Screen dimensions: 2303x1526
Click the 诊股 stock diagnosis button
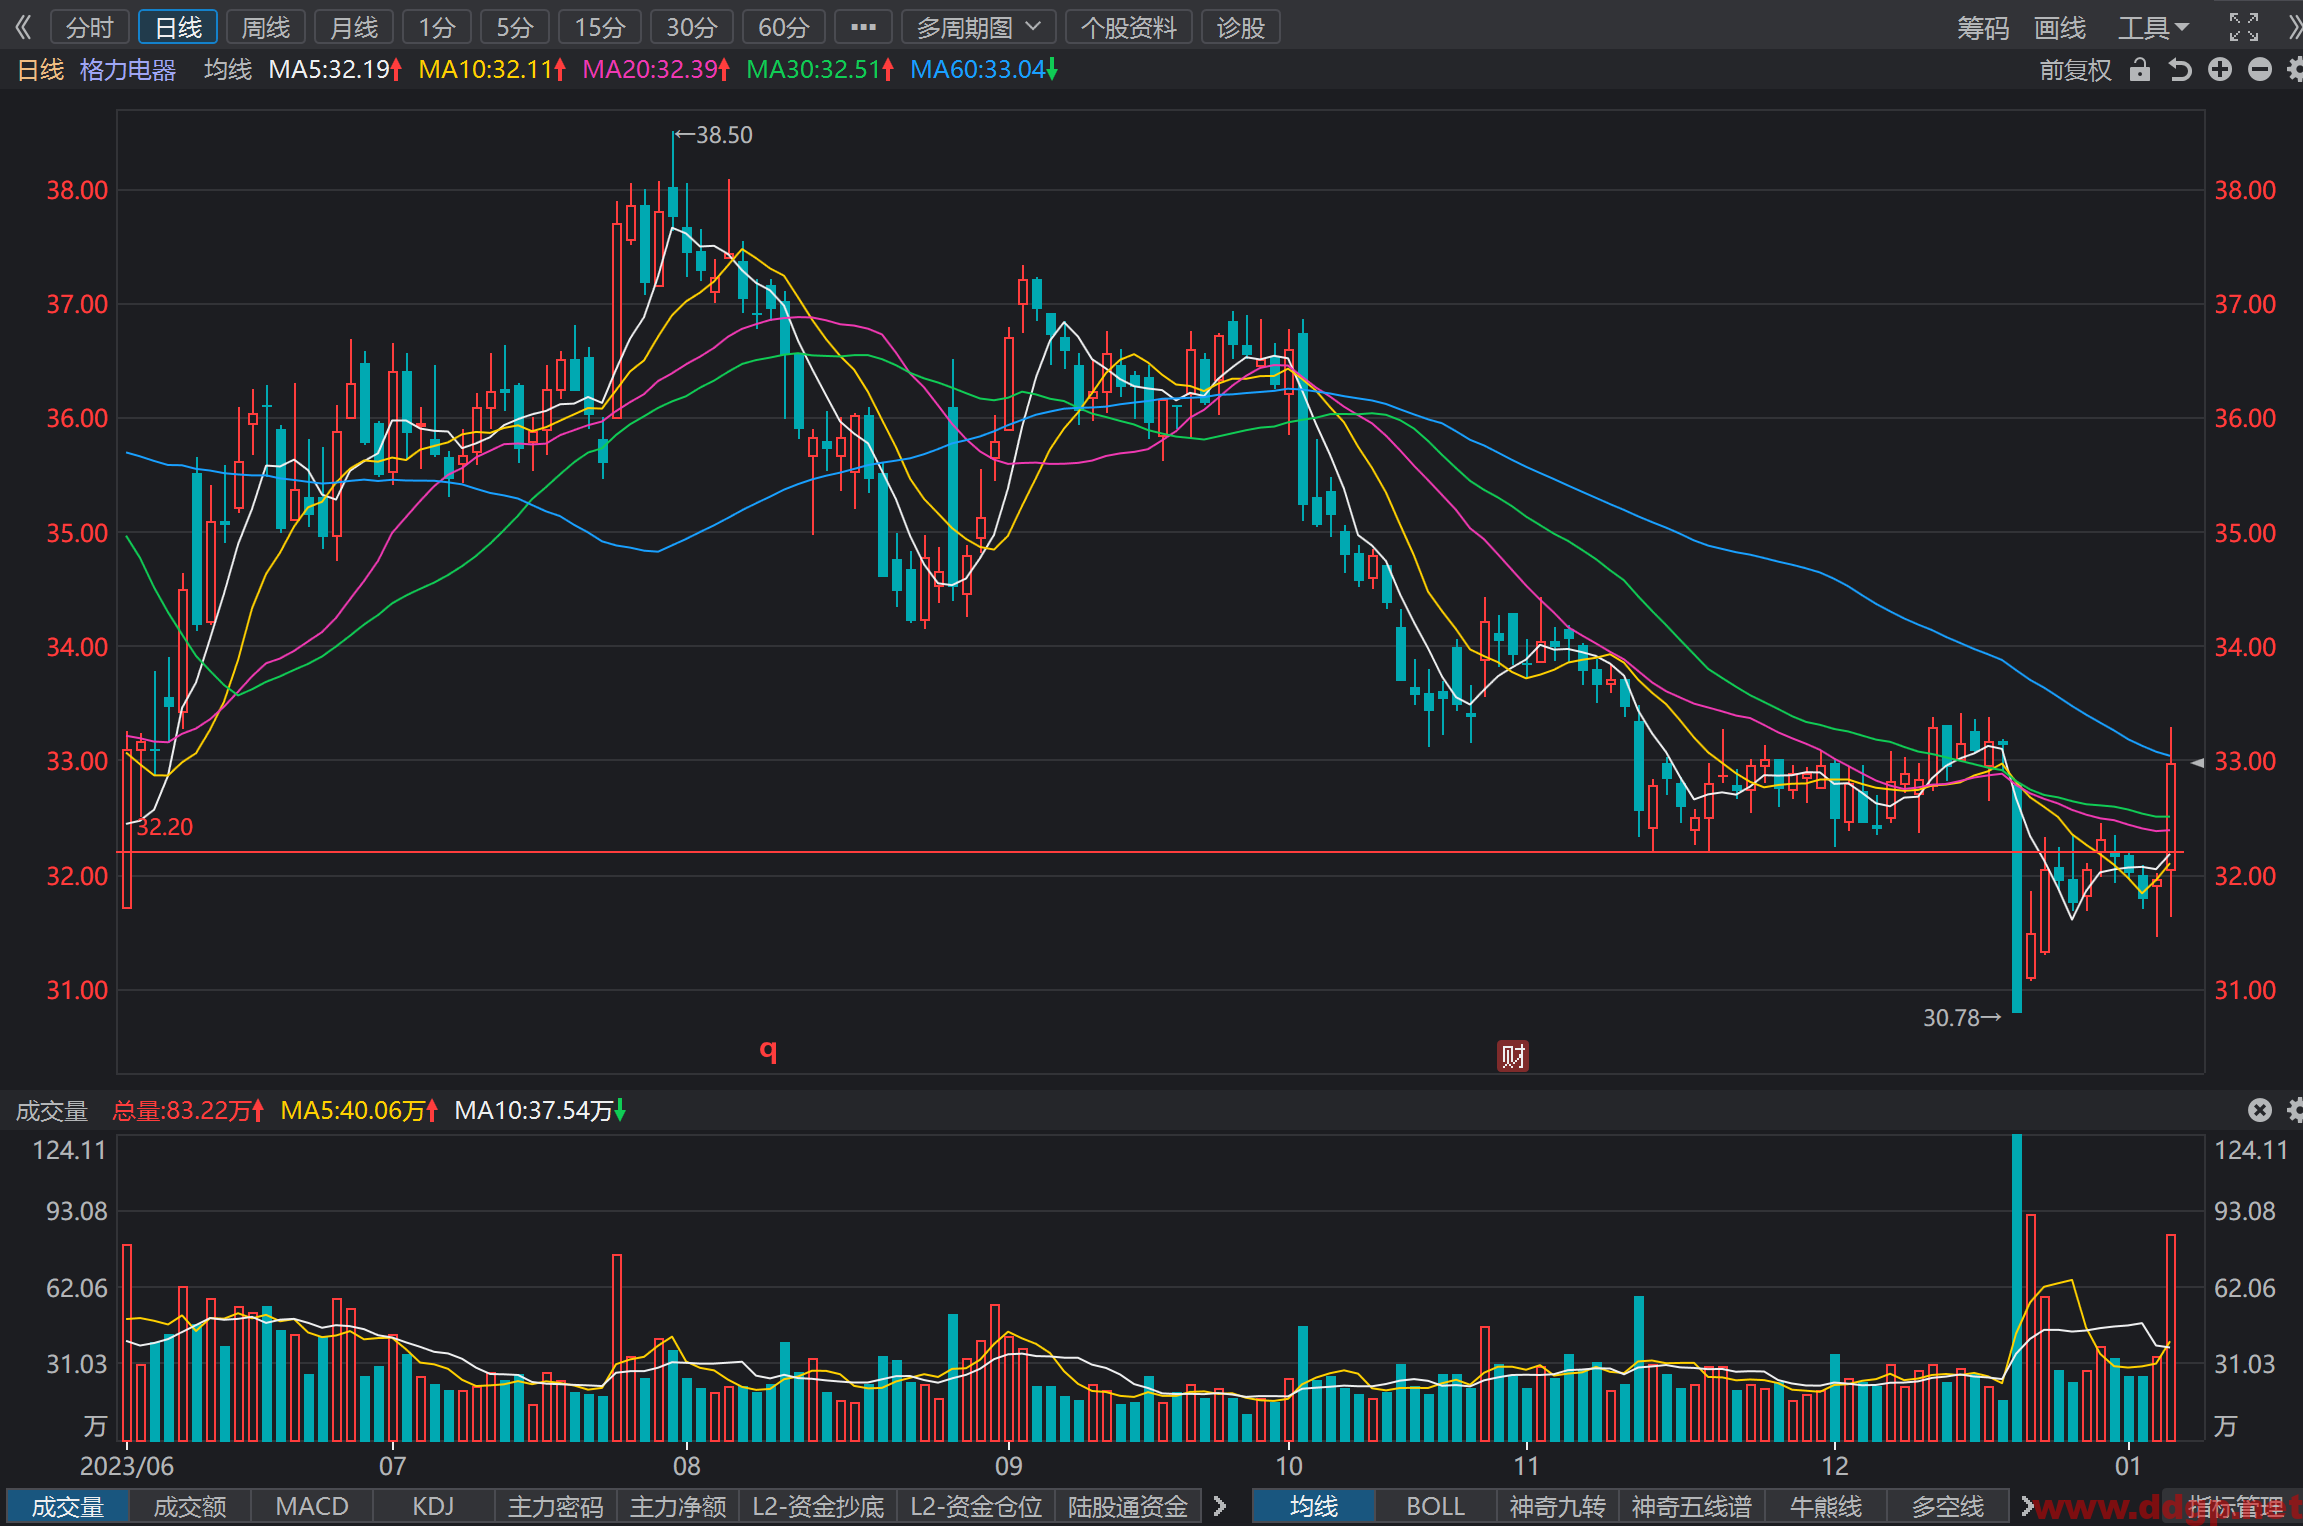click(x=1241, y=27)
